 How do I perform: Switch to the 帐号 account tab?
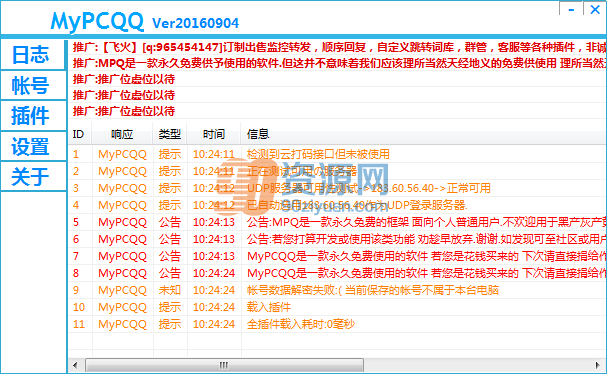(x=33, y=85)
